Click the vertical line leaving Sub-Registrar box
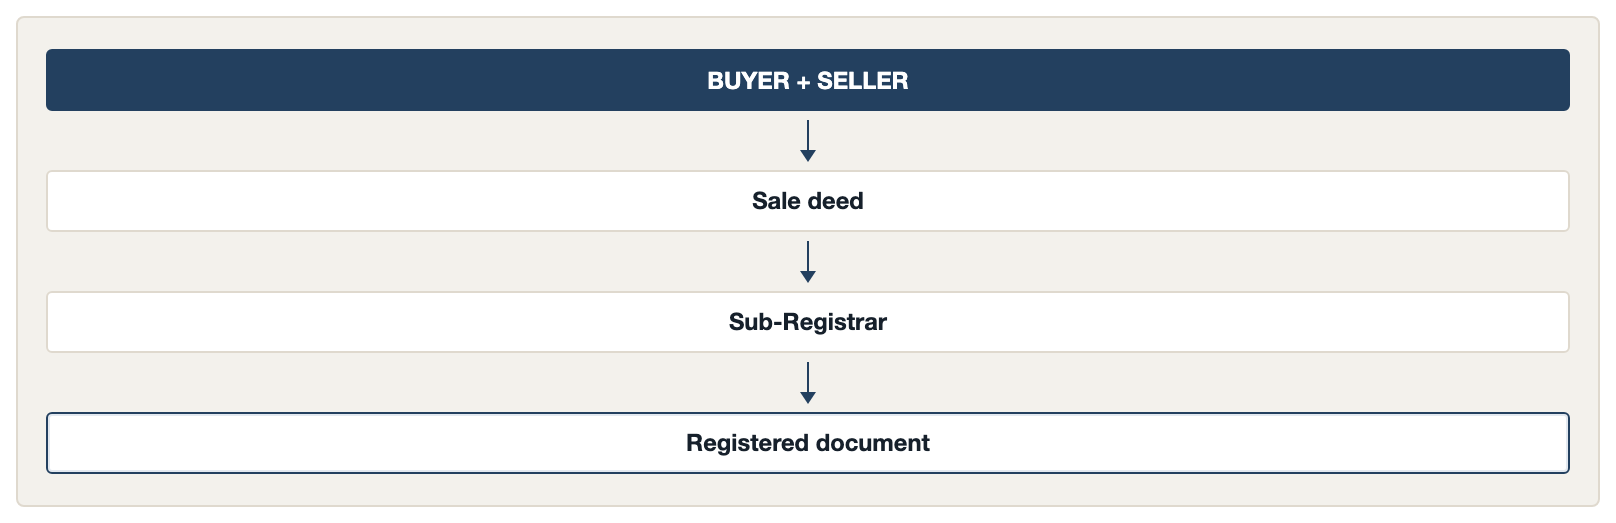The height and width of the screenshot is (523, 1616). 808,377
